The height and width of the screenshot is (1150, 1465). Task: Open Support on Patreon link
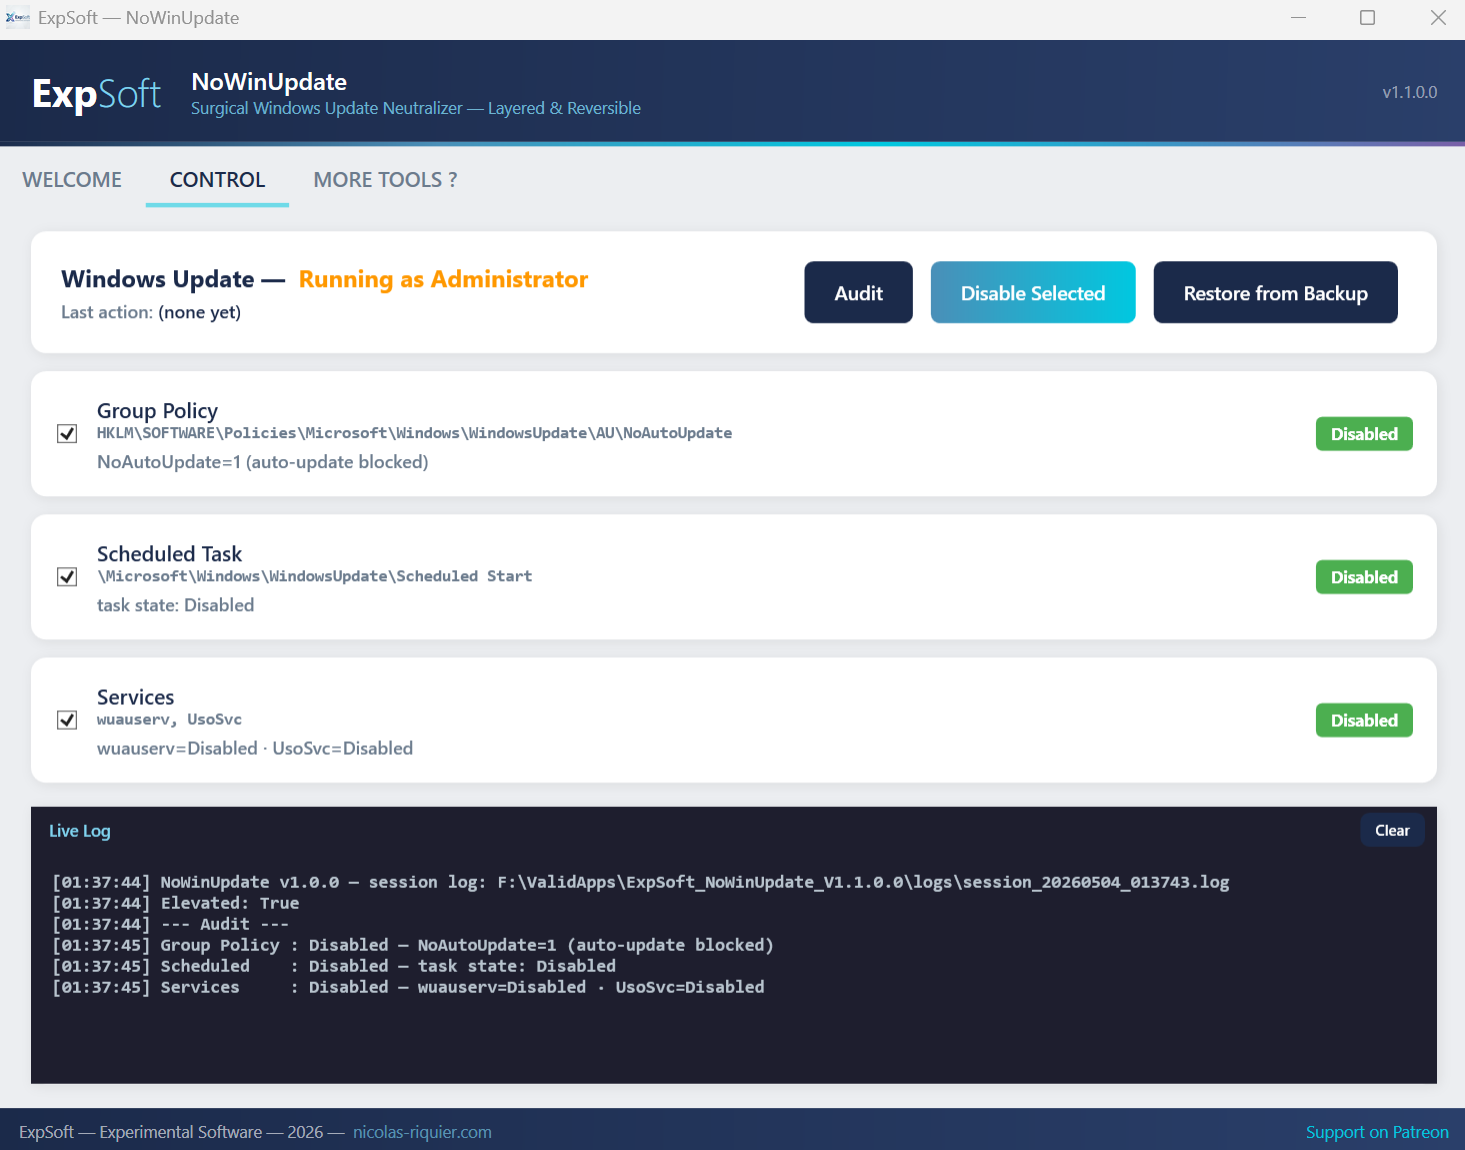tap(1377, 1132)
